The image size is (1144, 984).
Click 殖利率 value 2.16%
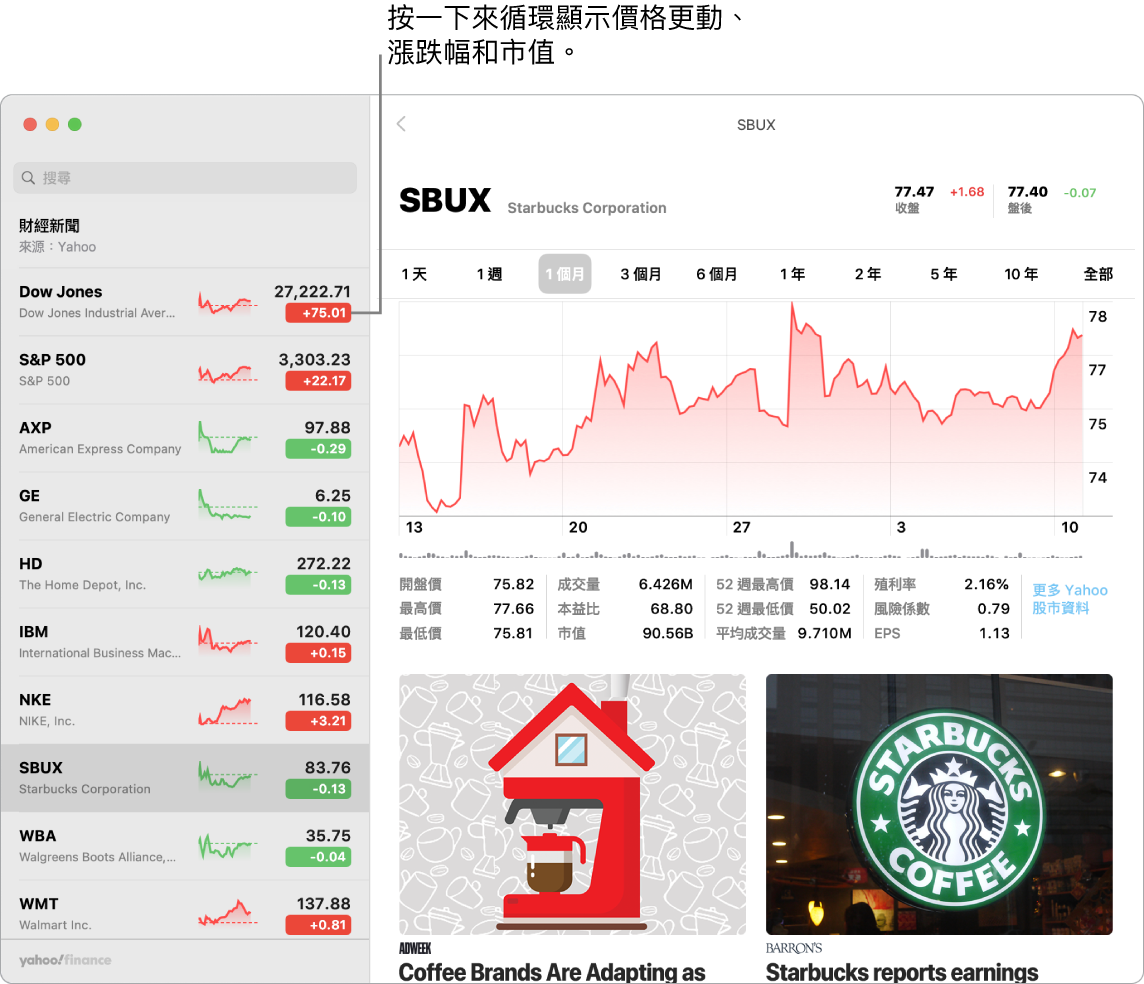pyautogui.click(x=986, y=584)
